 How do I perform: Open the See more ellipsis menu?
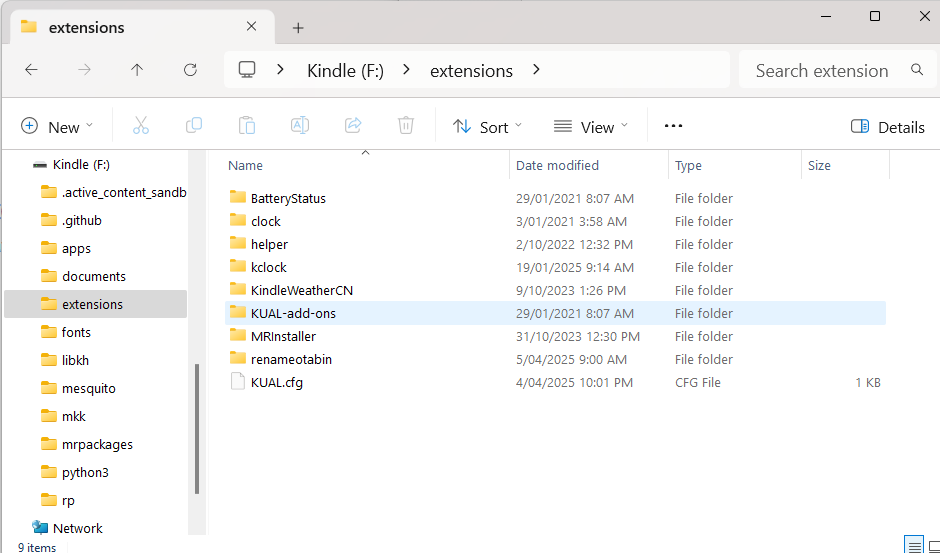tap(673, 126)
